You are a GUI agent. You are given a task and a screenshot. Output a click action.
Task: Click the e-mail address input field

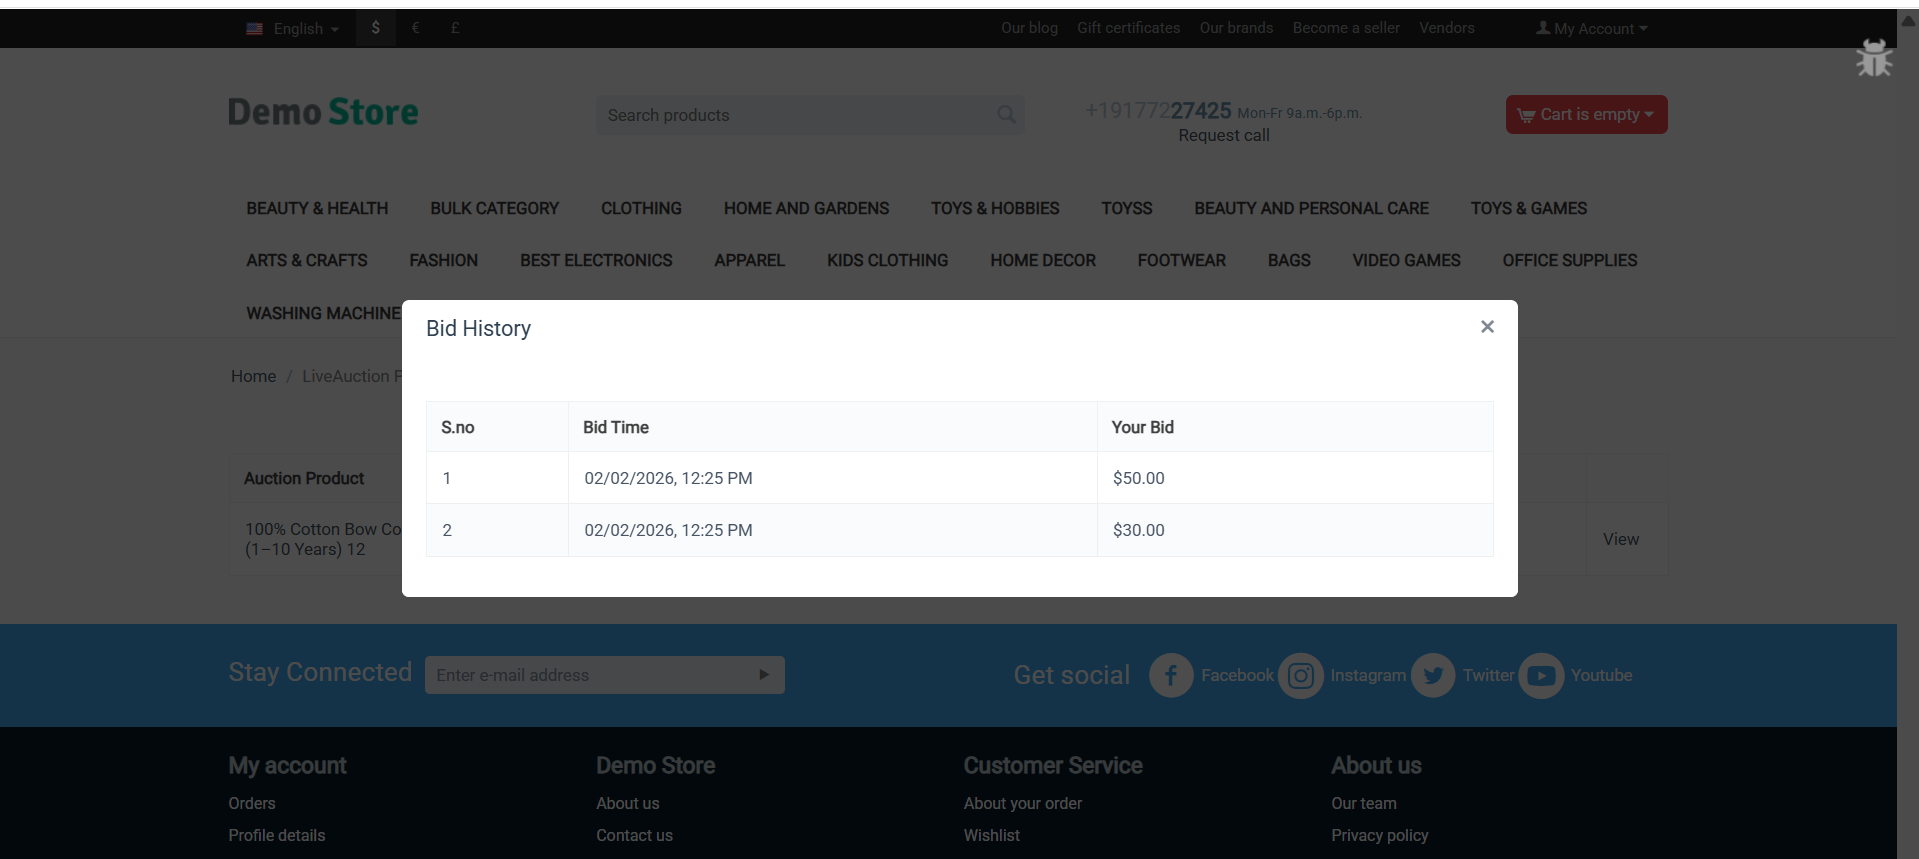(590, 675)
